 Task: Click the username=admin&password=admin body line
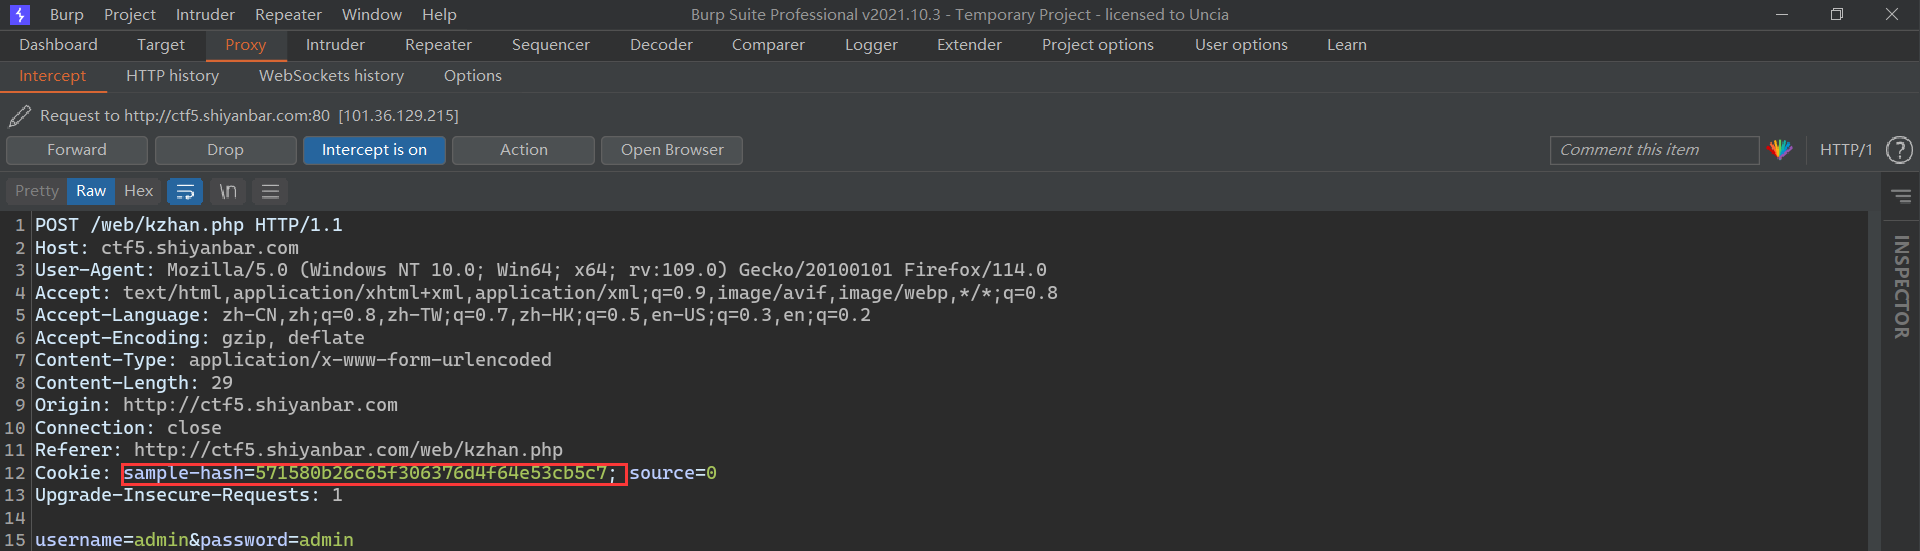[x=194, y=540]
